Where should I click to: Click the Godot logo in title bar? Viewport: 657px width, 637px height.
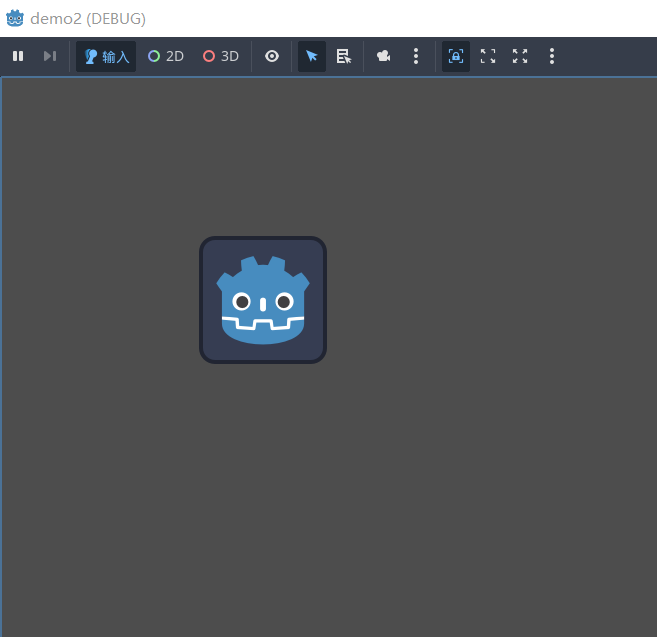(x=15, y=18)
